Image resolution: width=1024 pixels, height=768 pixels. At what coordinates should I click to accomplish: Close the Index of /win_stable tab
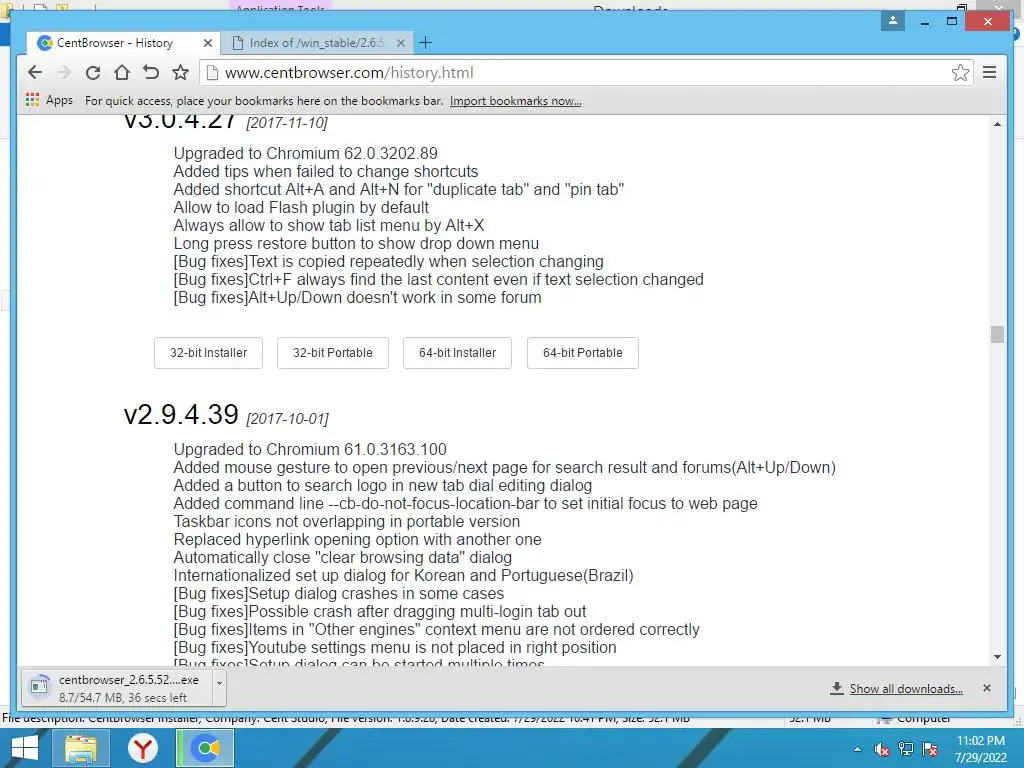click(x=401, y=43)
